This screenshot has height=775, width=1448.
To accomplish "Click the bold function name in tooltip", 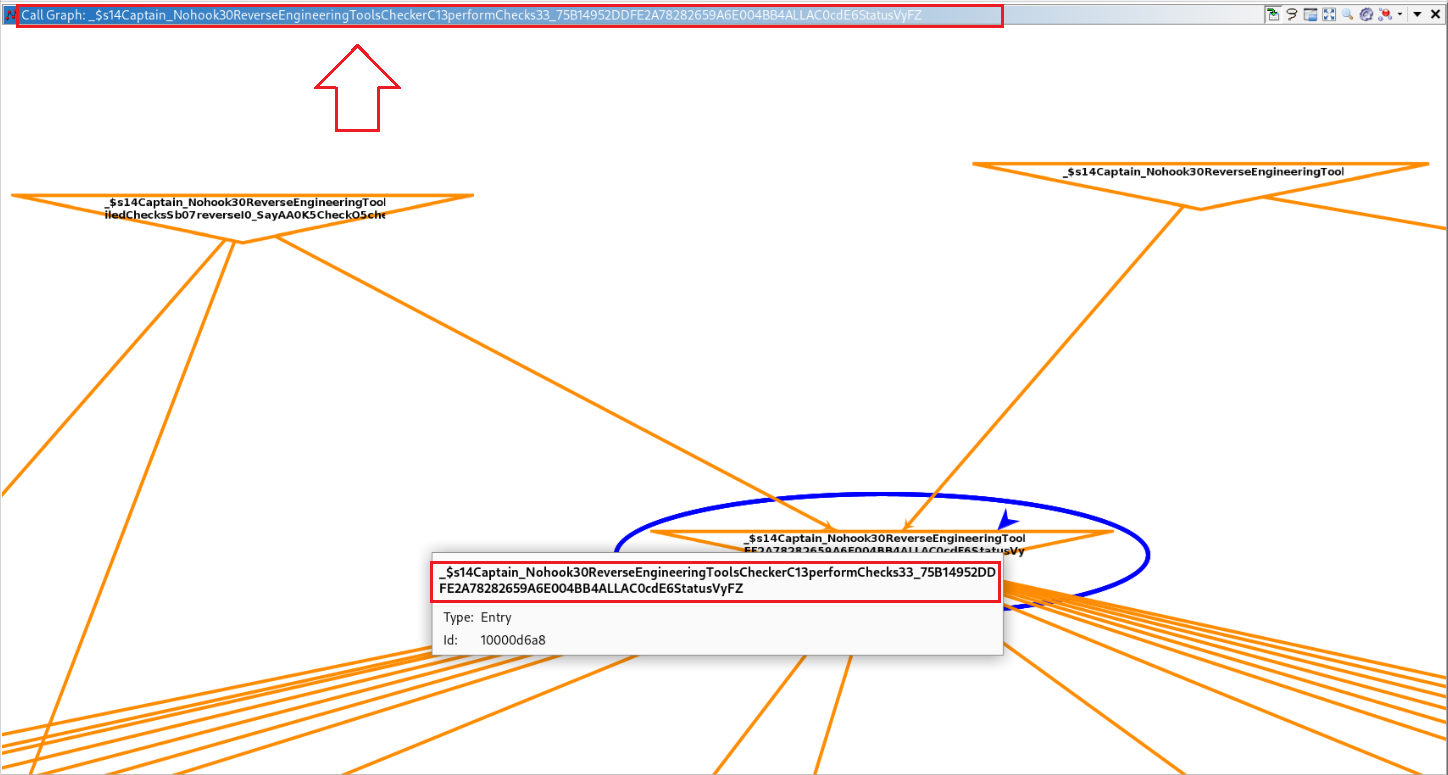I will tap(716, 581).
